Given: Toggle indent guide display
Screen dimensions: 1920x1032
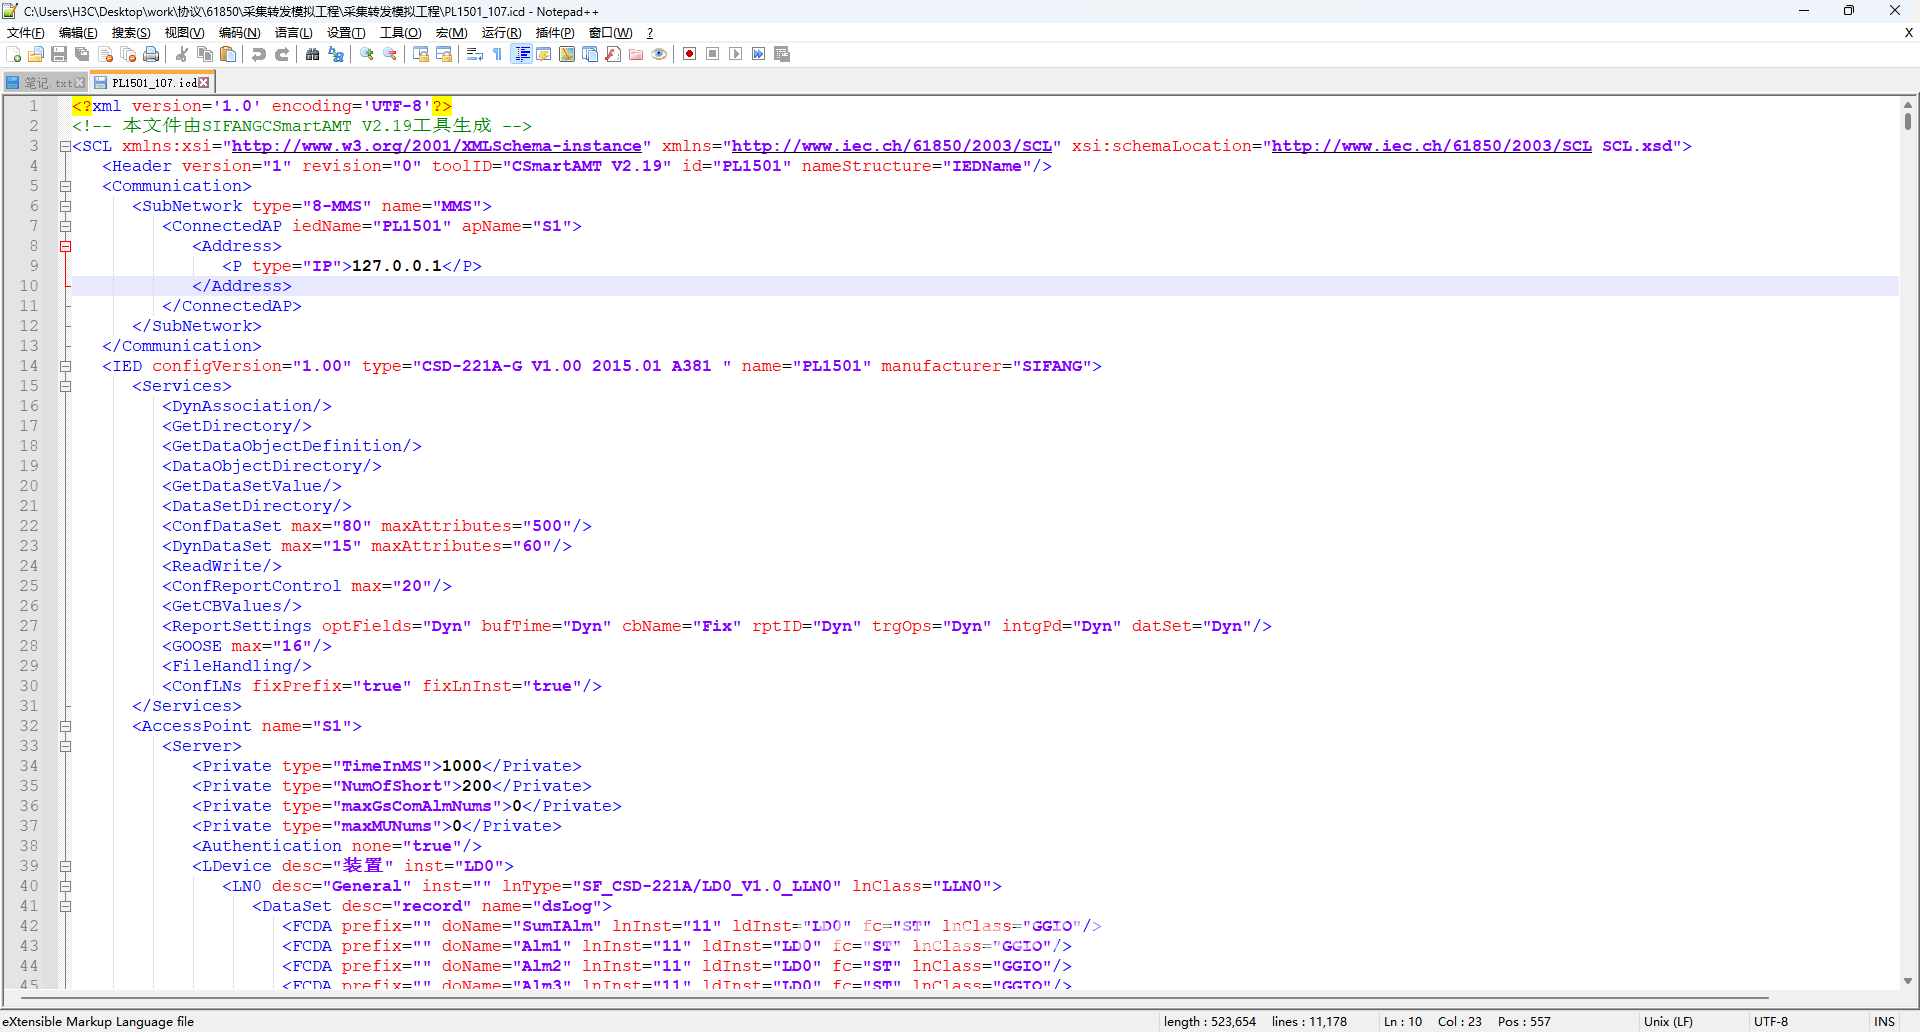Looking at the screenshot, I should [x=522, y=54].
